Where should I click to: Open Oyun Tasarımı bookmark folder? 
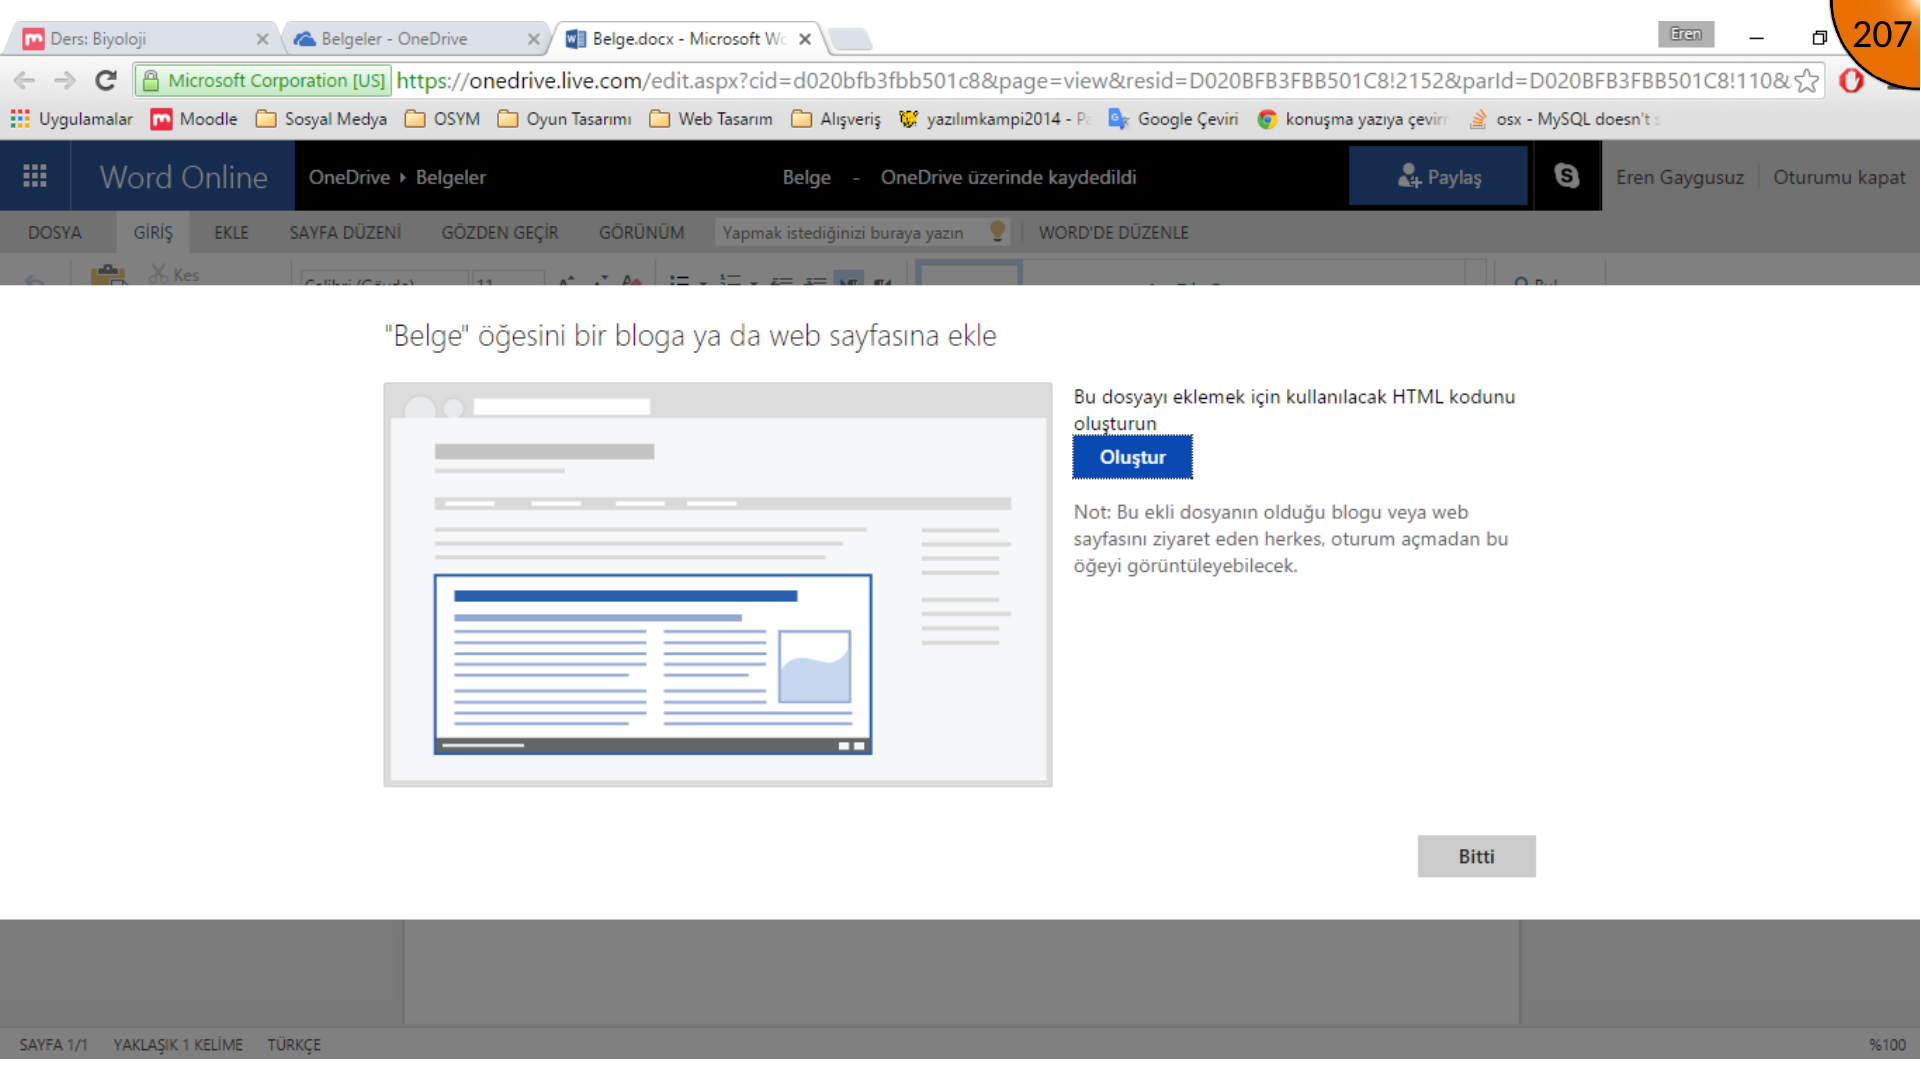pyautogui.click(x=564, y=119)
